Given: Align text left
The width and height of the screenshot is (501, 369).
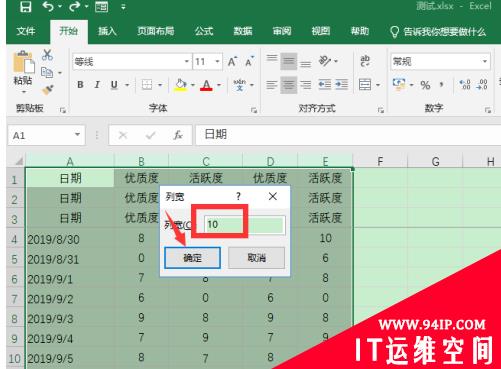Looking at the screenshot, I should point(272,85).
